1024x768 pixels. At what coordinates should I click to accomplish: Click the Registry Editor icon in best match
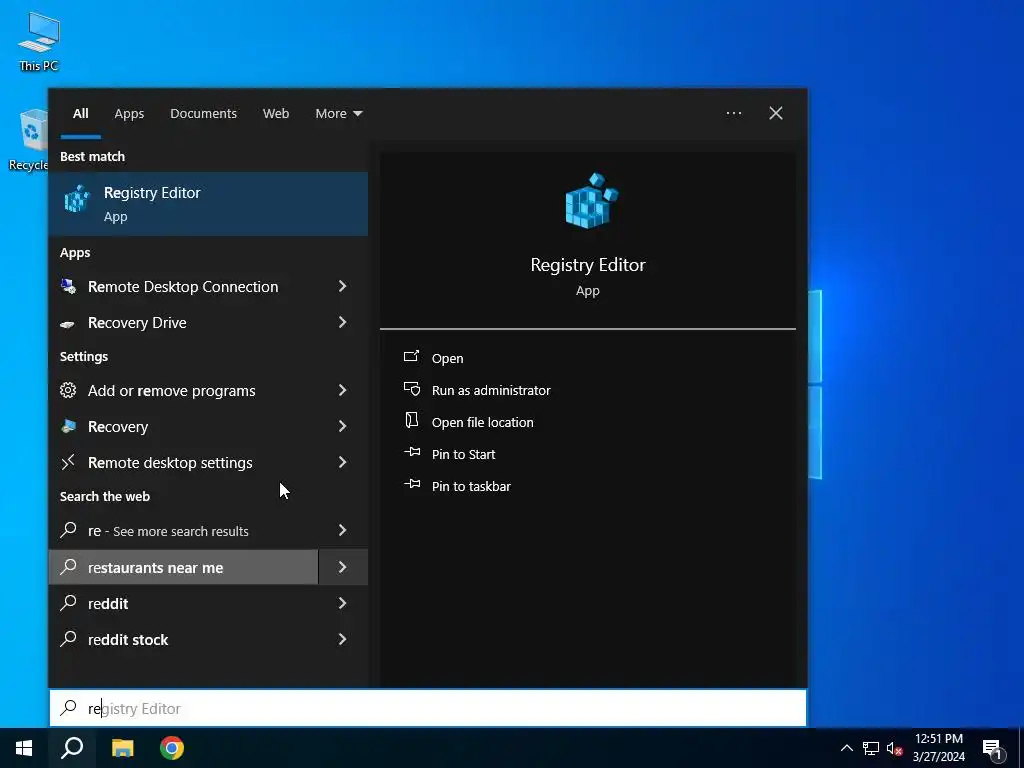pyautogui.click(x=77, y=199)
